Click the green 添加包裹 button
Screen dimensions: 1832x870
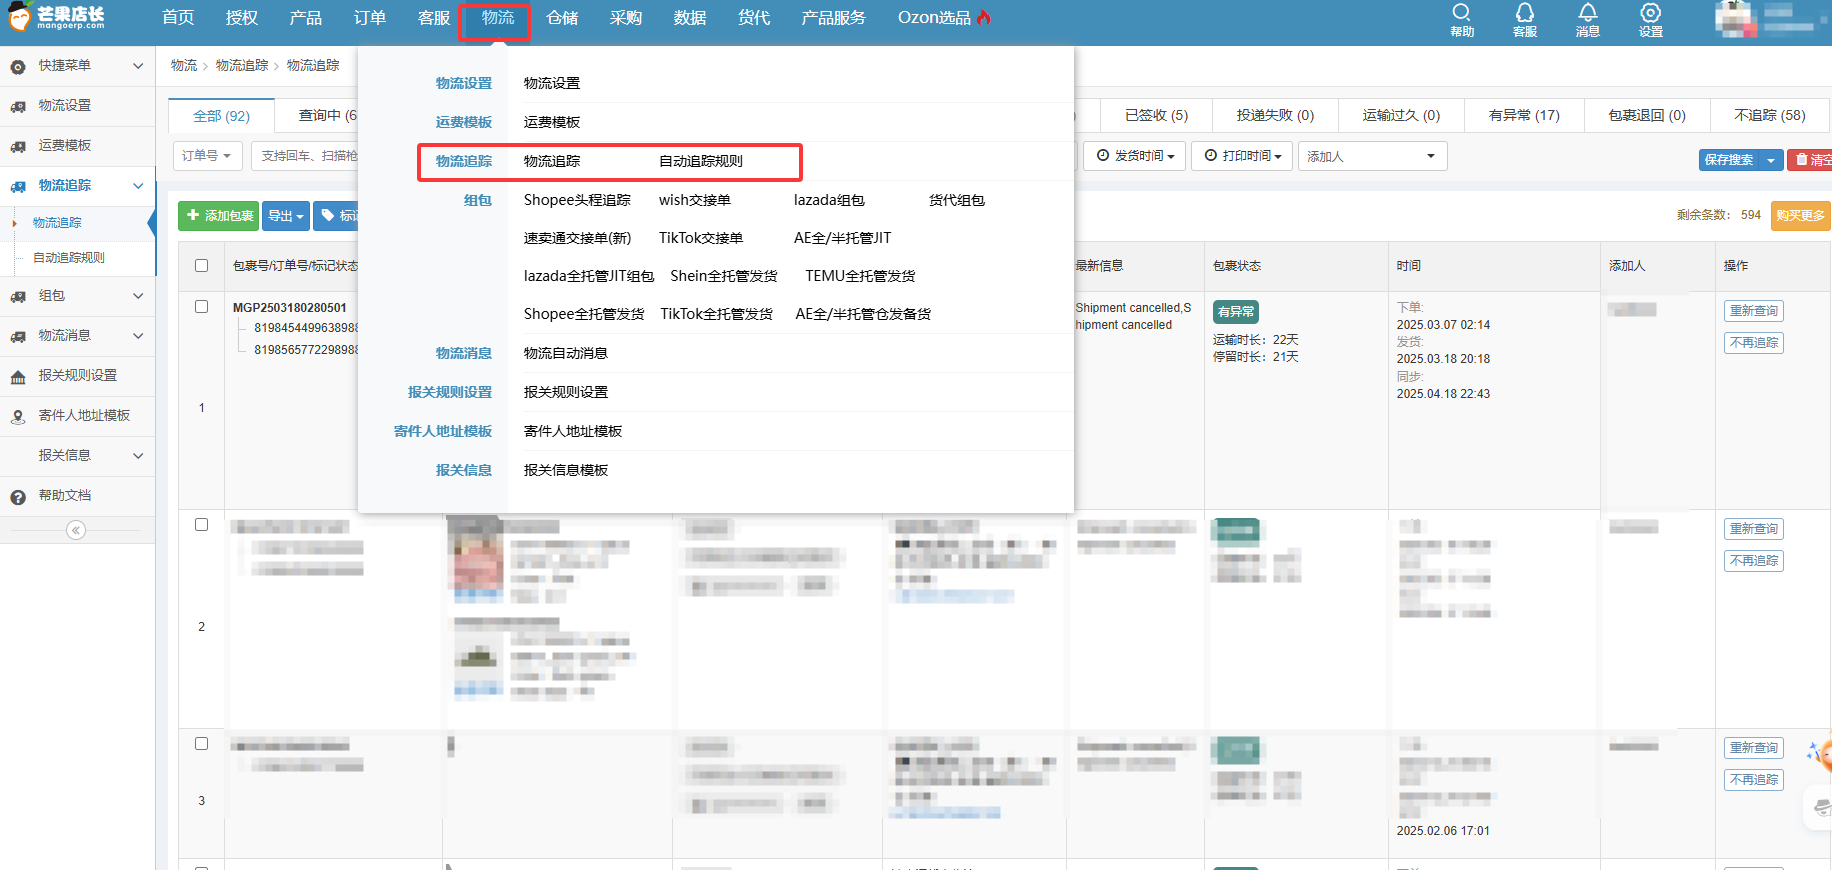219,216
